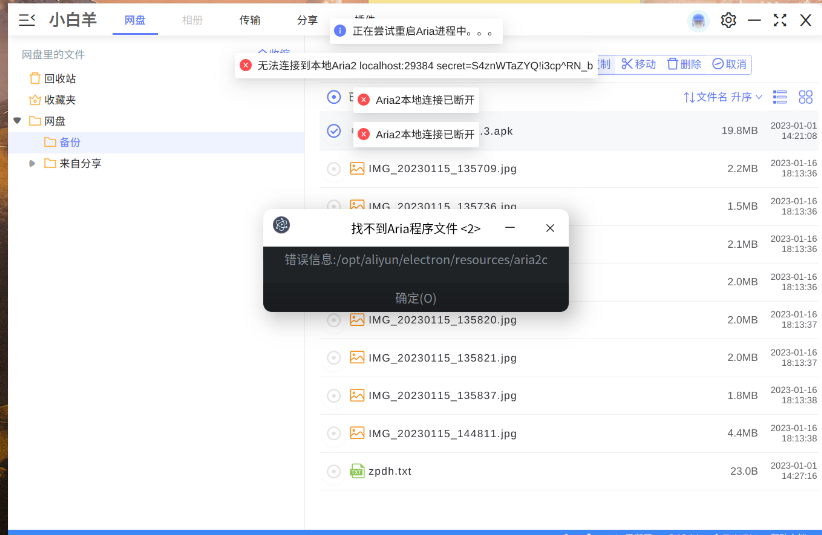Click red error icon of 无法连接到本地Aria2 toast

pyautogui.click(x=245, y=65)
